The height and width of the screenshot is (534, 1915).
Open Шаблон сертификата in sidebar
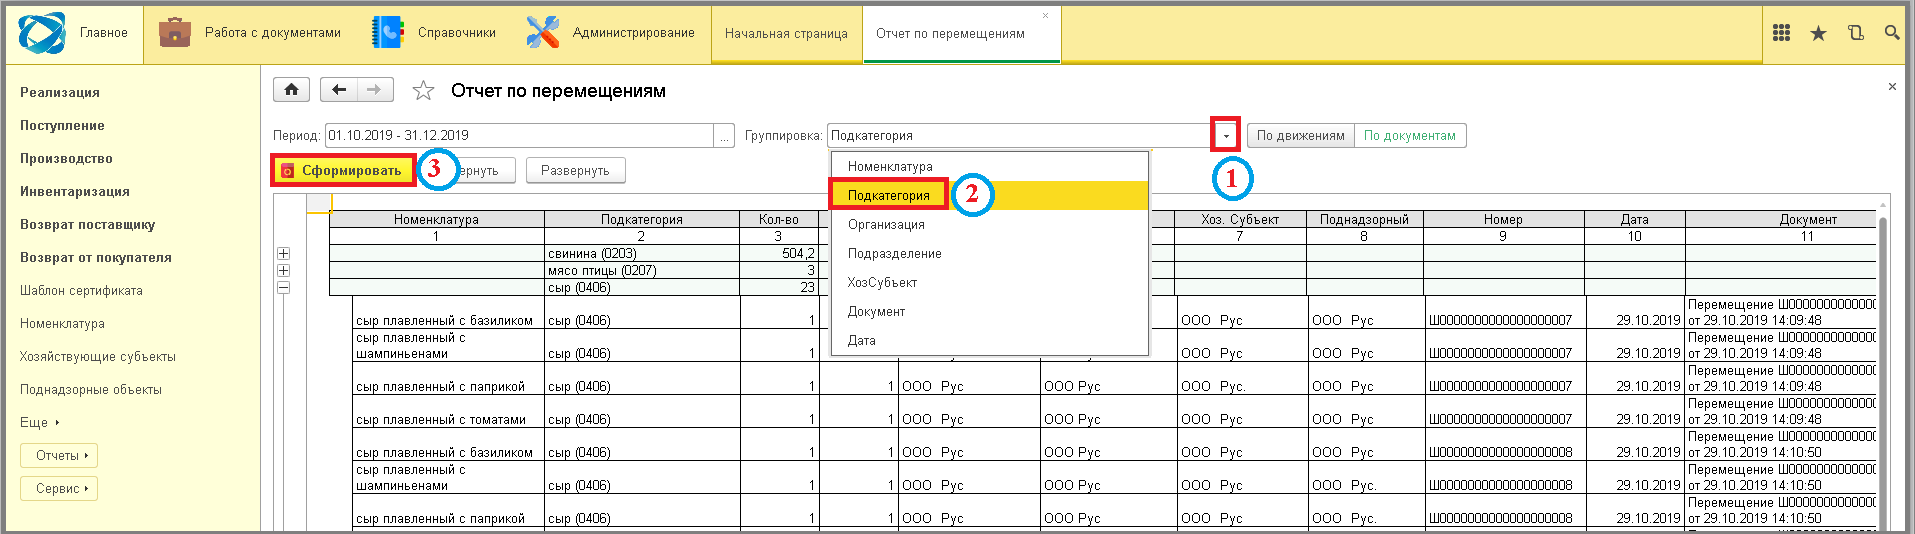[x=81, y=291]
